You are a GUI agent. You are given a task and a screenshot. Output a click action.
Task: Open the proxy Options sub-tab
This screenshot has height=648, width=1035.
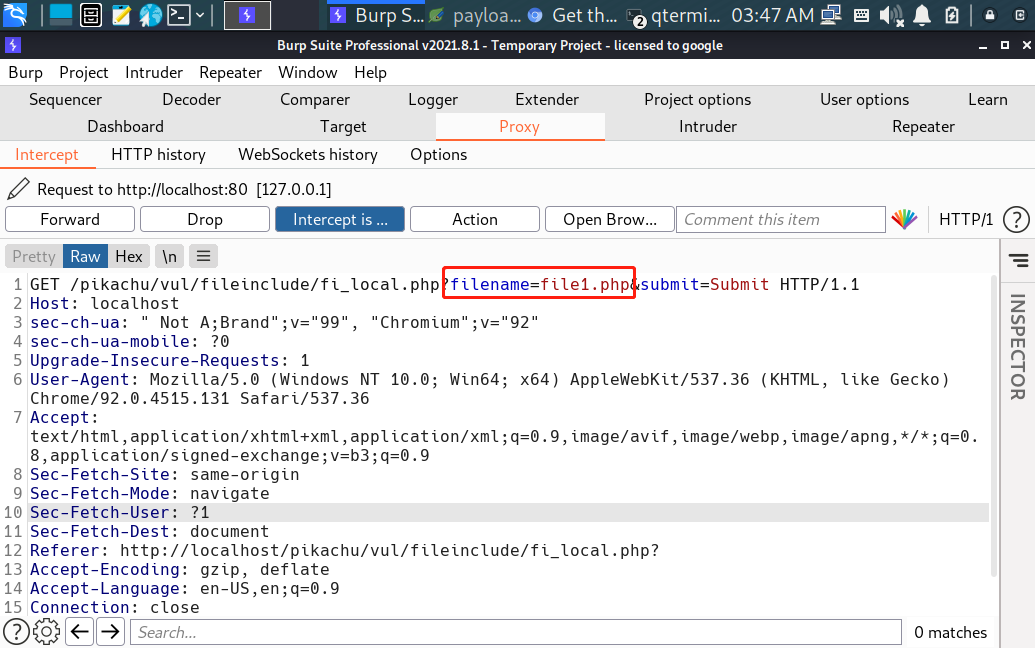click(x=438, y=154)
